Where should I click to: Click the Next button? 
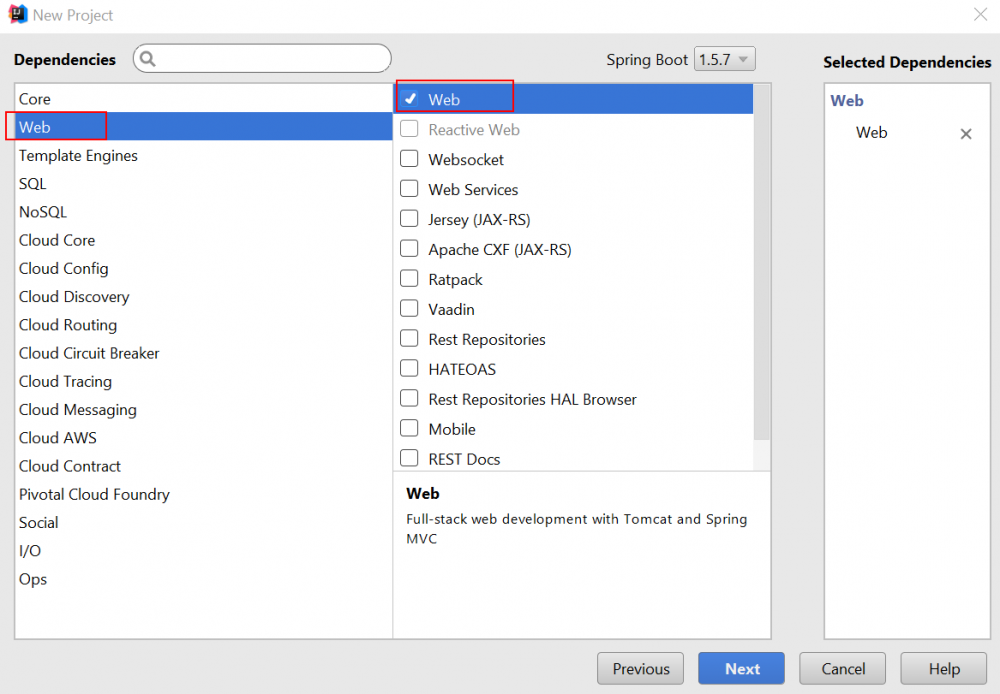742,669
